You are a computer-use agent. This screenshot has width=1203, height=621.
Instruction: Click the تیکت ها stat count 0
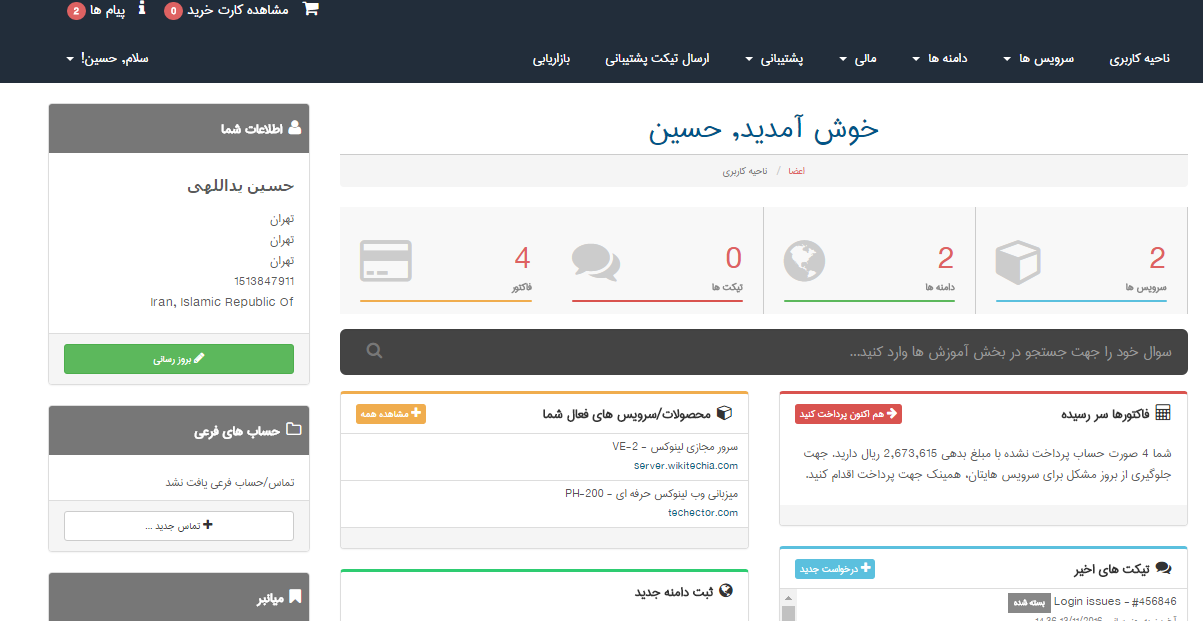[733, 259]
